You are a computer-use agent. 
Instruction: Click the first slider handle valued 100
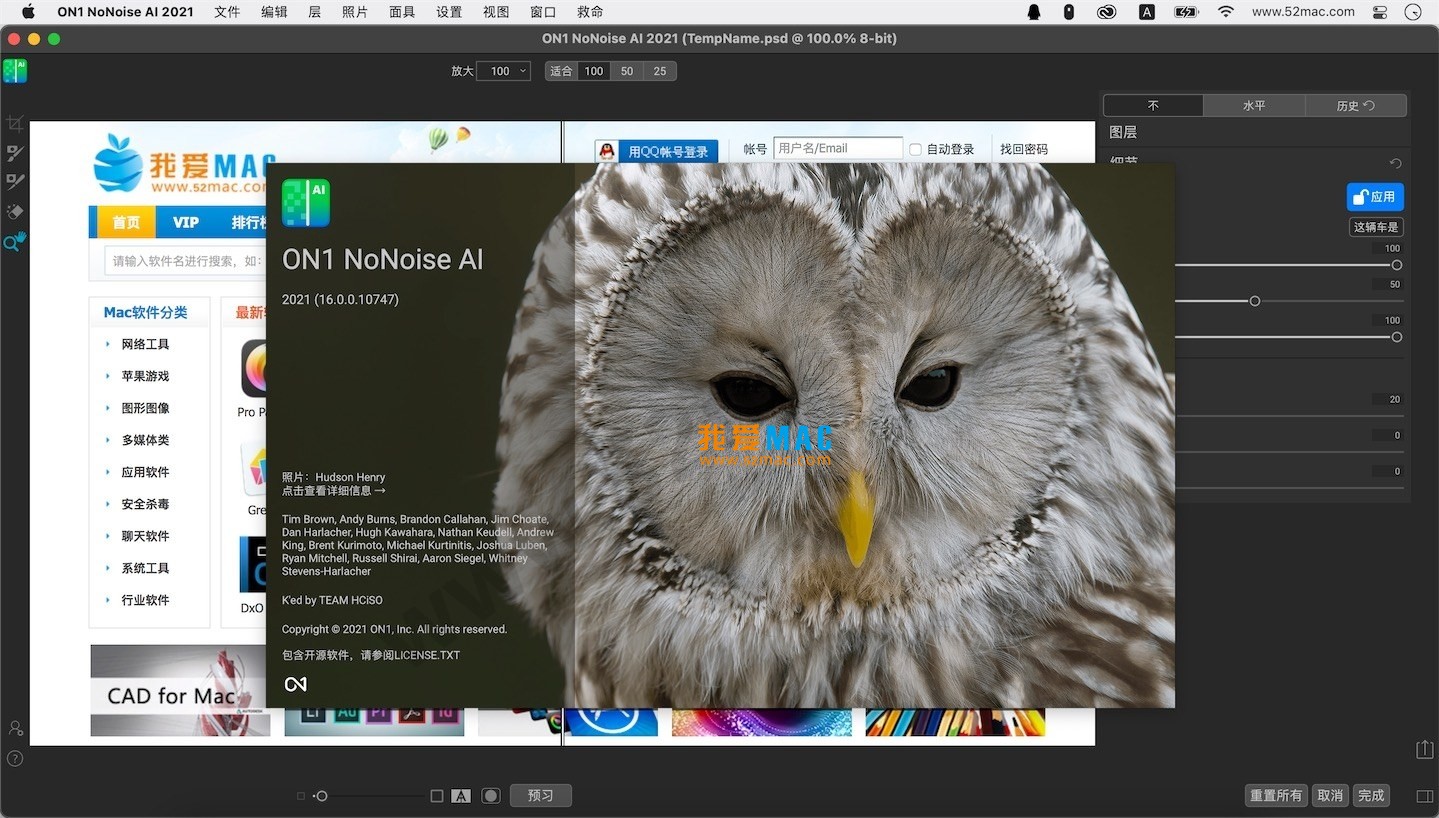pyautogui.click(x=1397, y=265)
